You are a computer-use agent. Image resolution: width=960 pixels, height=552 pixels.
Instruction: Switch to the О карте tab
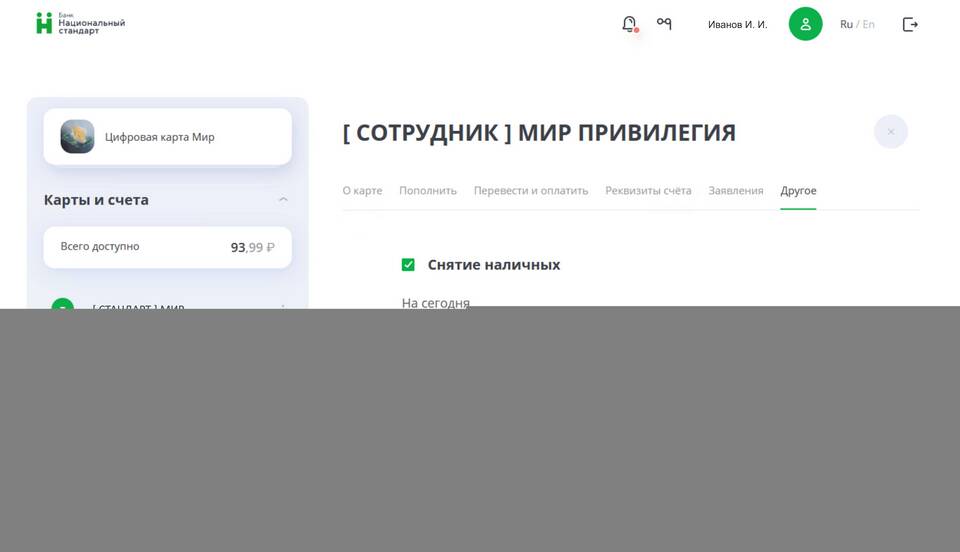coord(362,190)
